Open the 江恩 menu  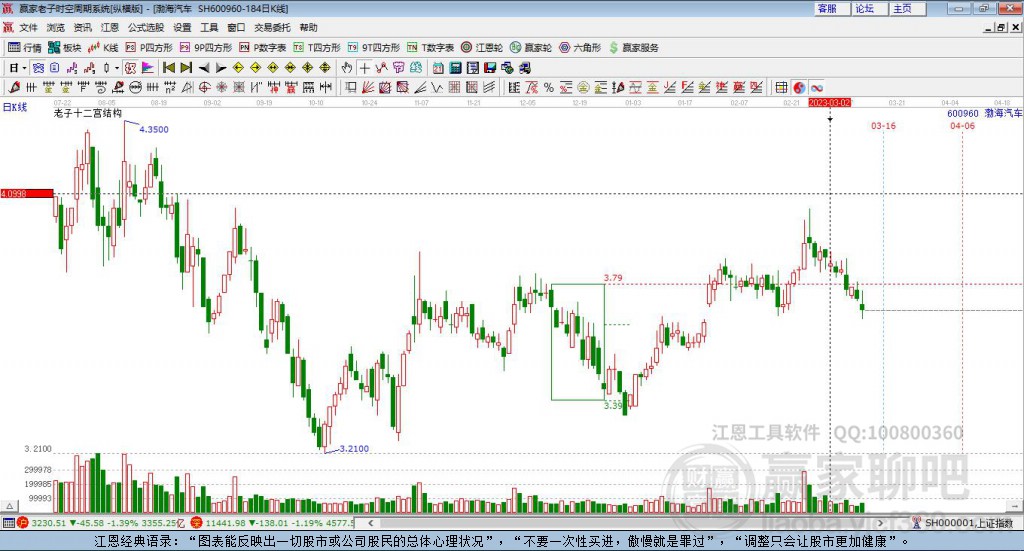point(110,27)
